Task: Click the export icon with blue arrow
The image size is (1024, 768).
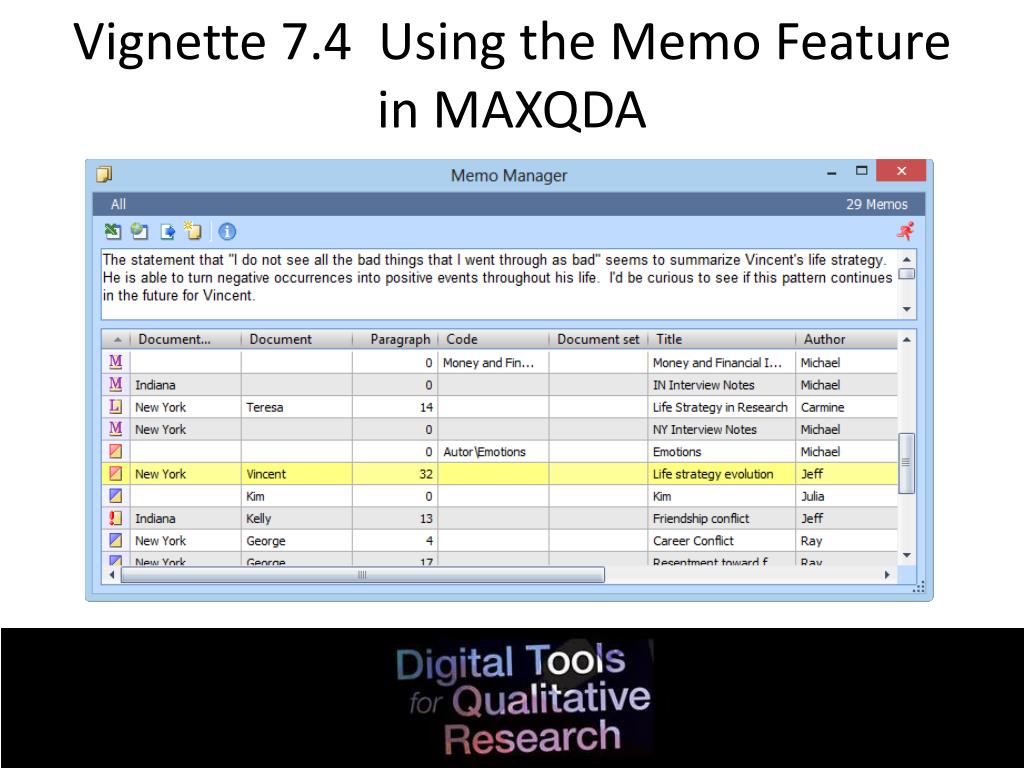Action: coord(167,231)
